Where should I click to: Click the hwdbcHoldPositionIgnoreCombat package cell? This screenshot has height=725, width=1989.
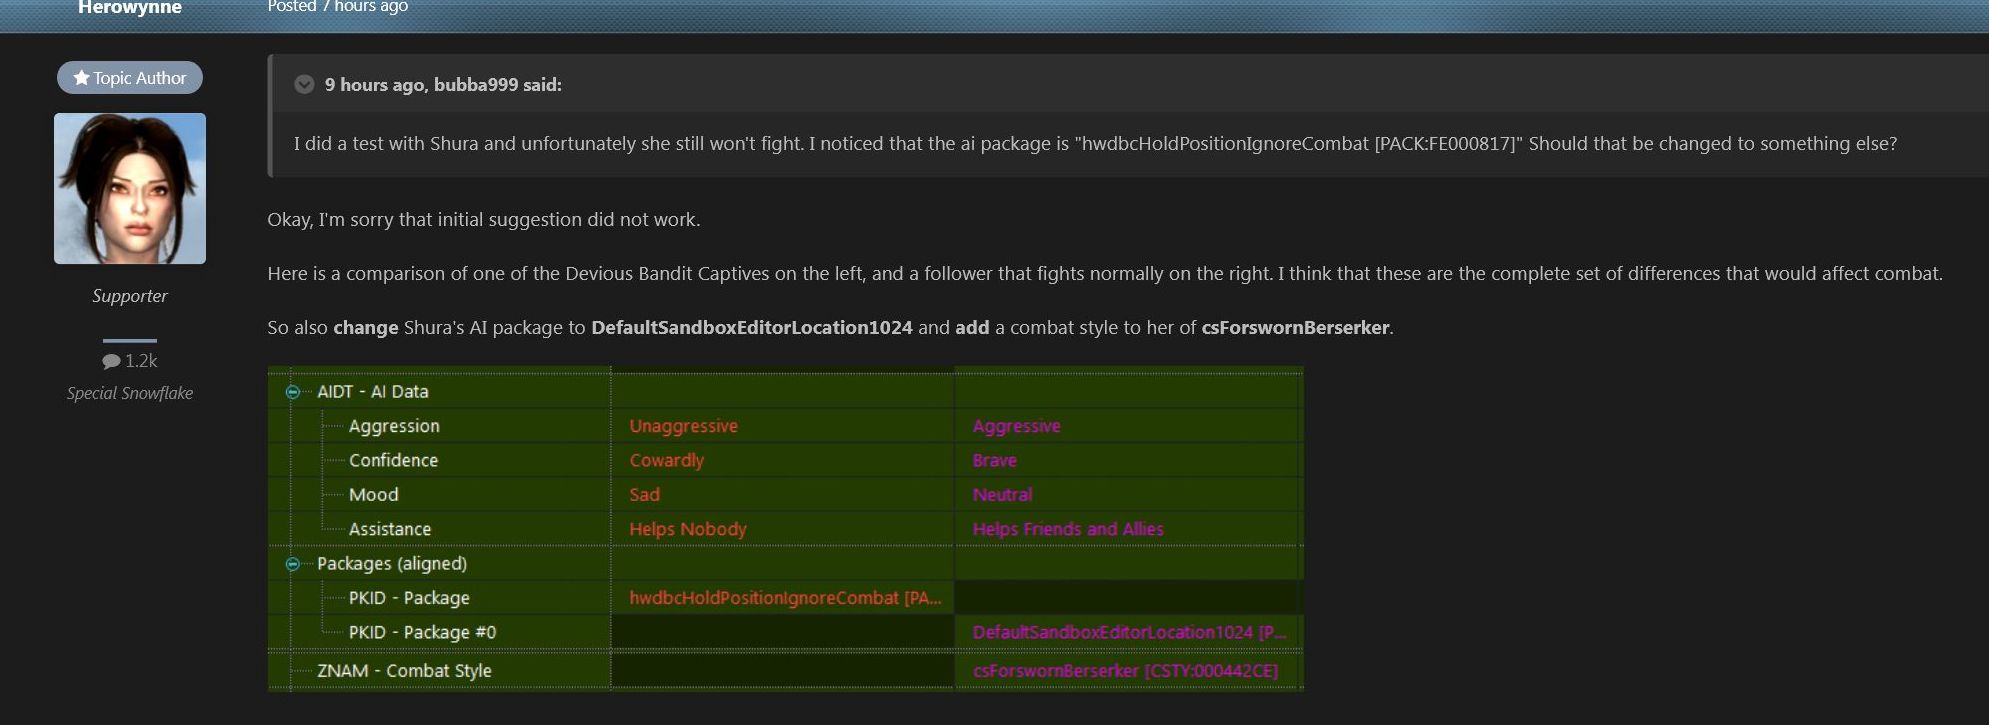coord(783,598)
